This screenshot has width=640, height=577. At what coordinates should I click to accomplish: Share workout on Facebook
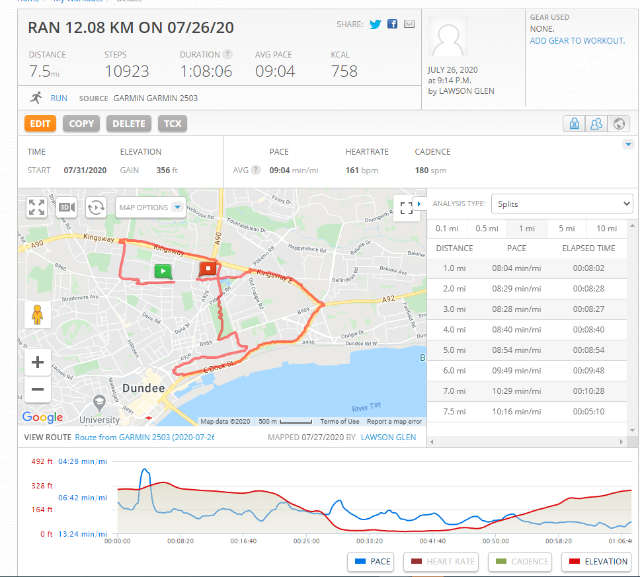click(x=392, y=24)
